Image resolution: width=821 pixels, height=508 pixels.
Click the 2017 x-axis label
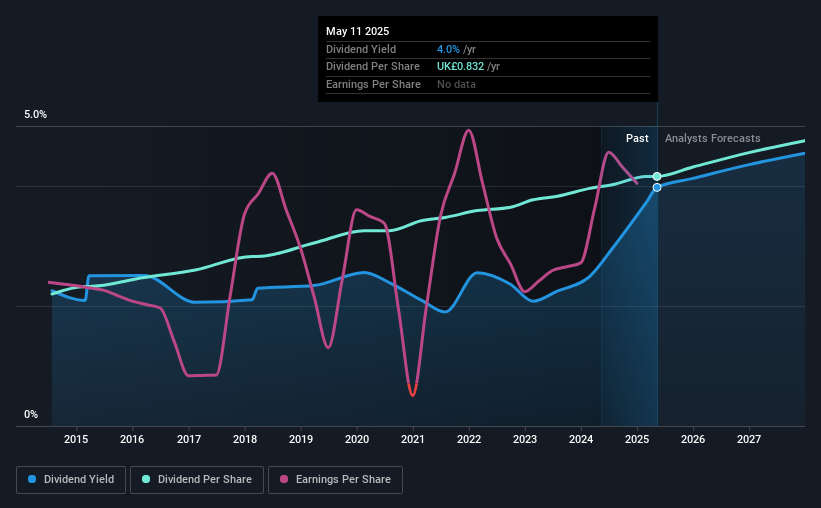(x=188, y=439)
